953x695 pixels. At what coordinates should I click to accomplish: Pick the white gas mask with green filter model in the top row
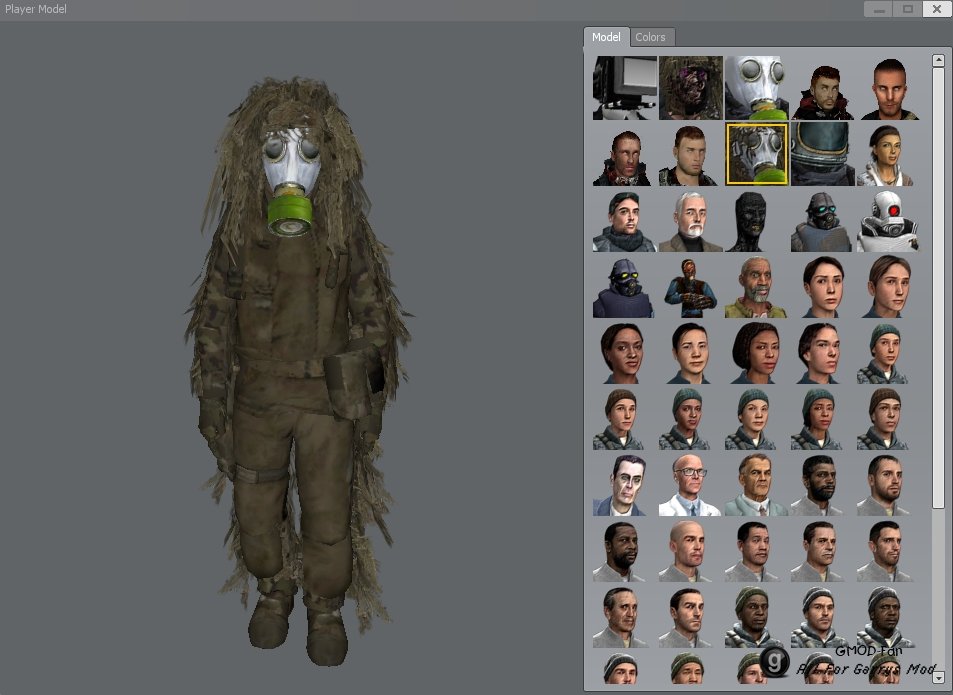[x=757, y=88]
